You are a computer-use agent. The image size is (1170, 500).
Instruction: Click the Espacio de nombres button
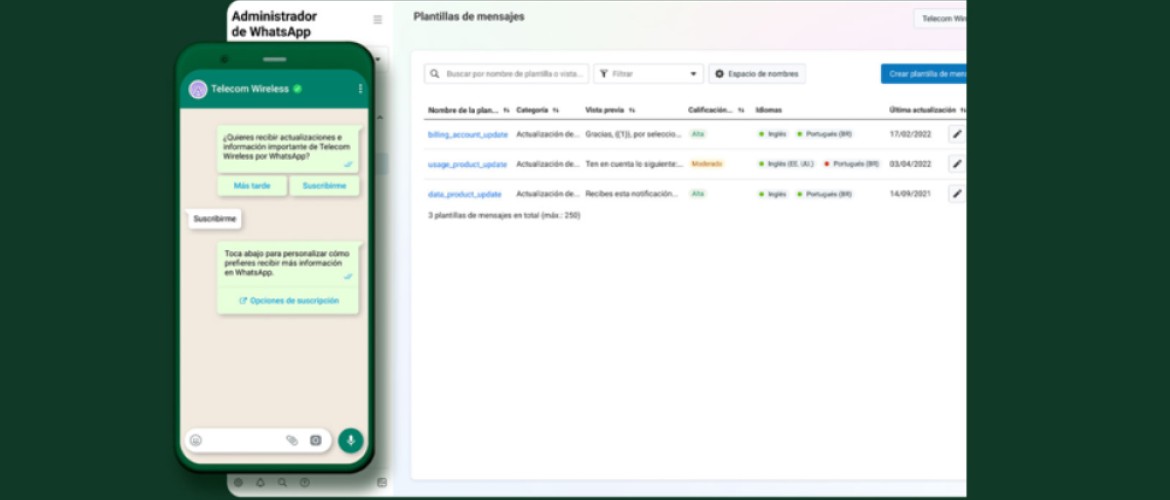click(757, 74)
